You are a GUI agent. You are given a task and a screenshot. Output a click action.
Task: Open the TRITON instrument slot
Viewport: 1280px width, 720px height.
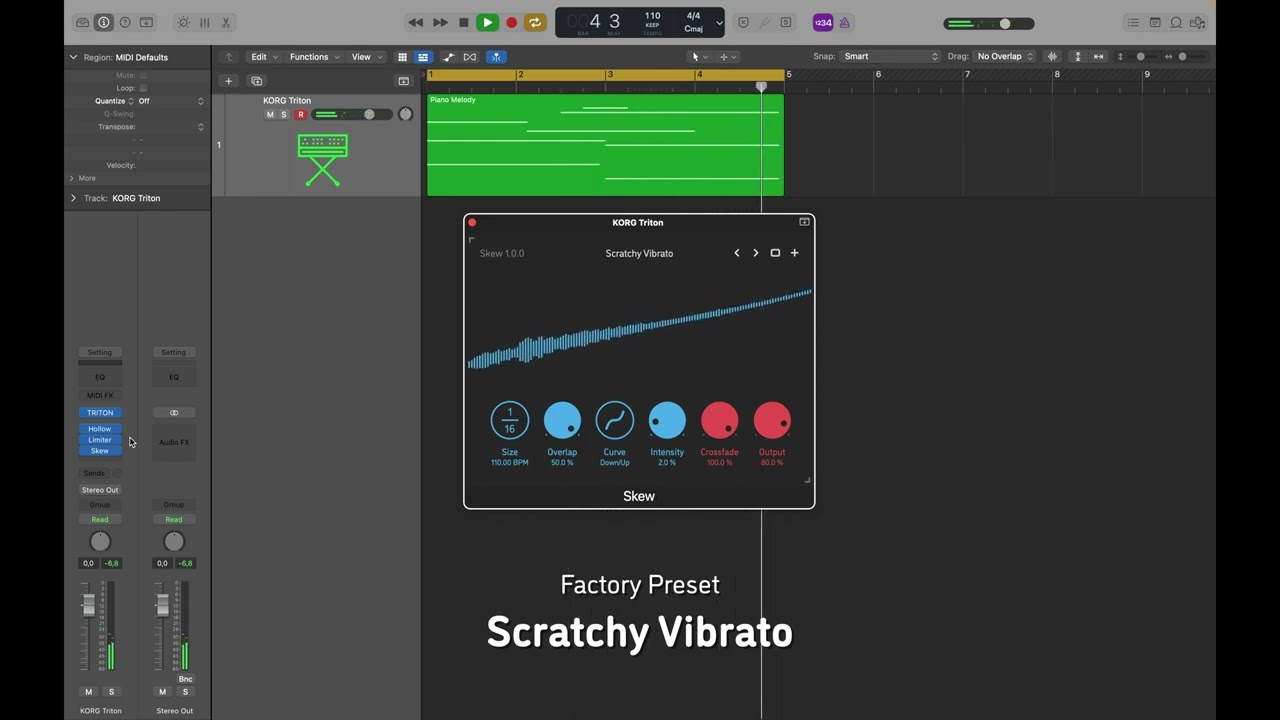point(100,413)
